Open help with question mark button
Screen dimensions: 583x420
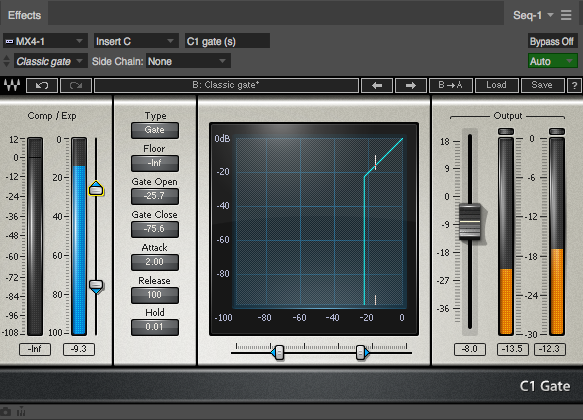(x=574, y=85)
